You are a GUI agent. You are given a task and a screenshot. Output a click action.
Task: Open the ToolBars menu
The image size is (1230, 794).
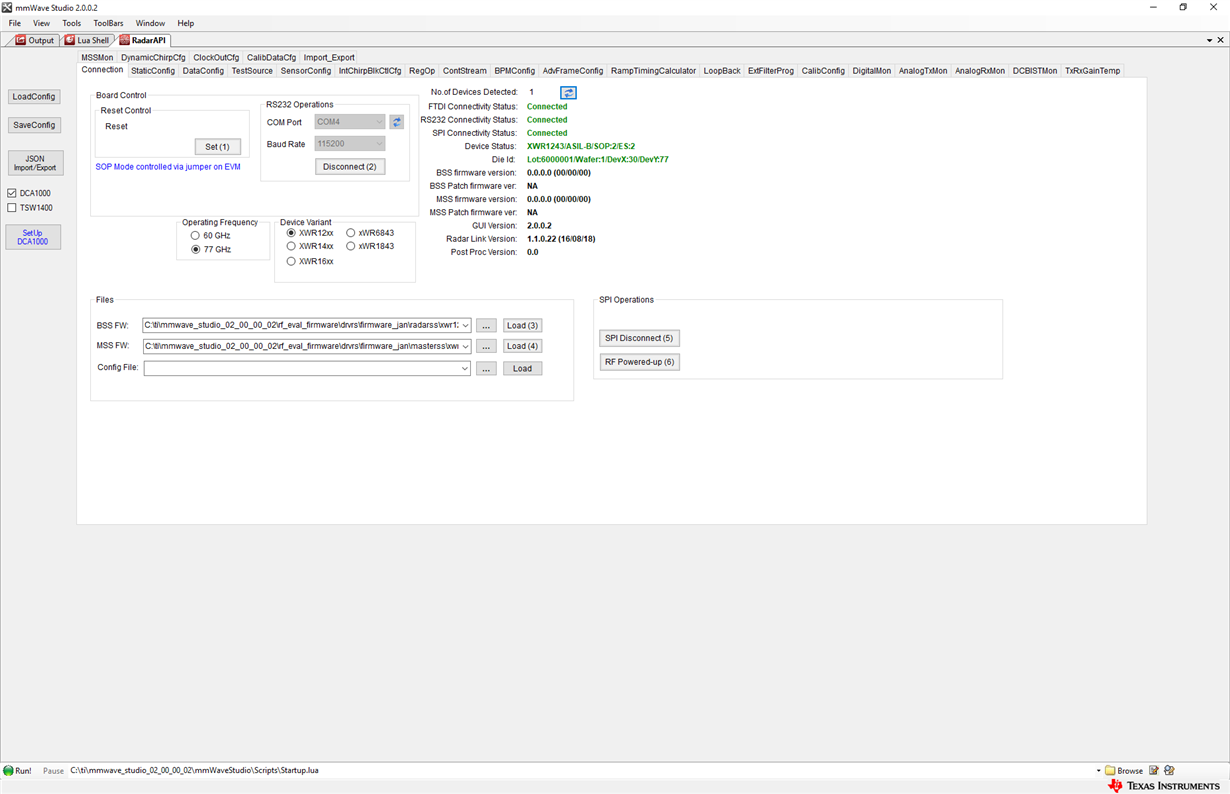tap(108, 23)
